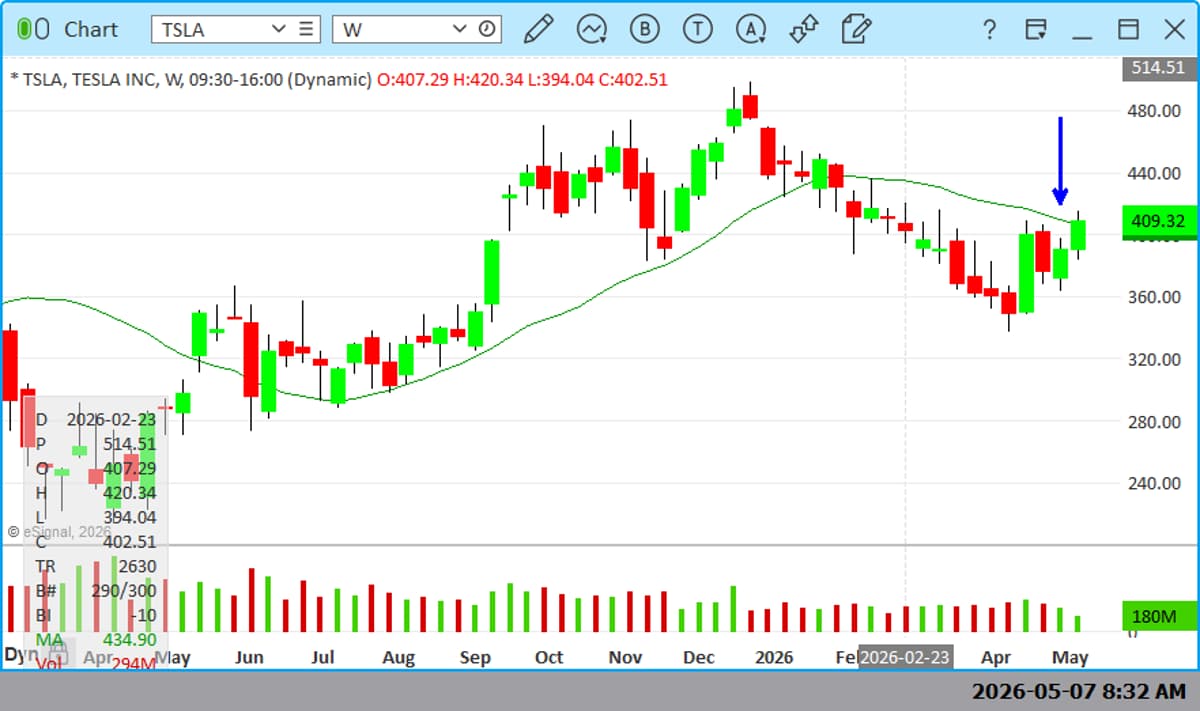
Task: Click the 240.00 price axis label
Action: point(1156,483)
